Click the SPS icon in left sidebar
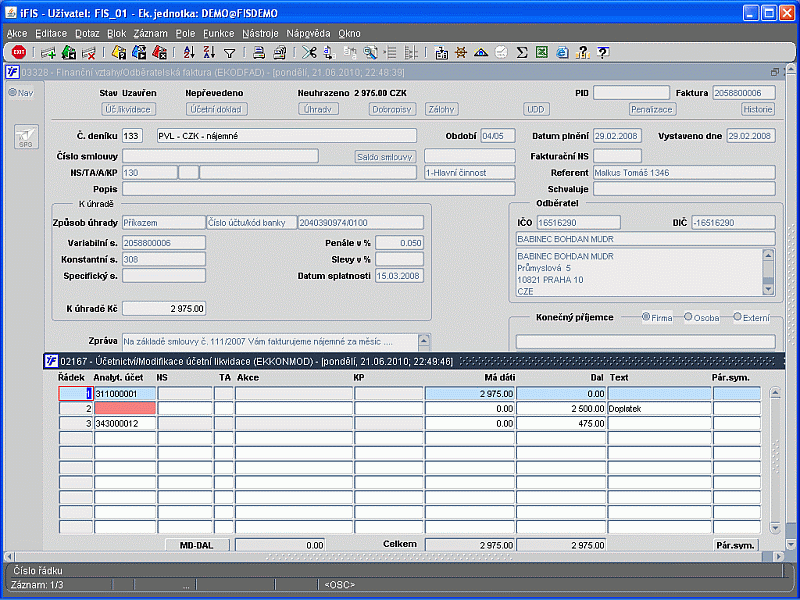The width and height of the screenshot is (800, 600). tap(25, 138)
